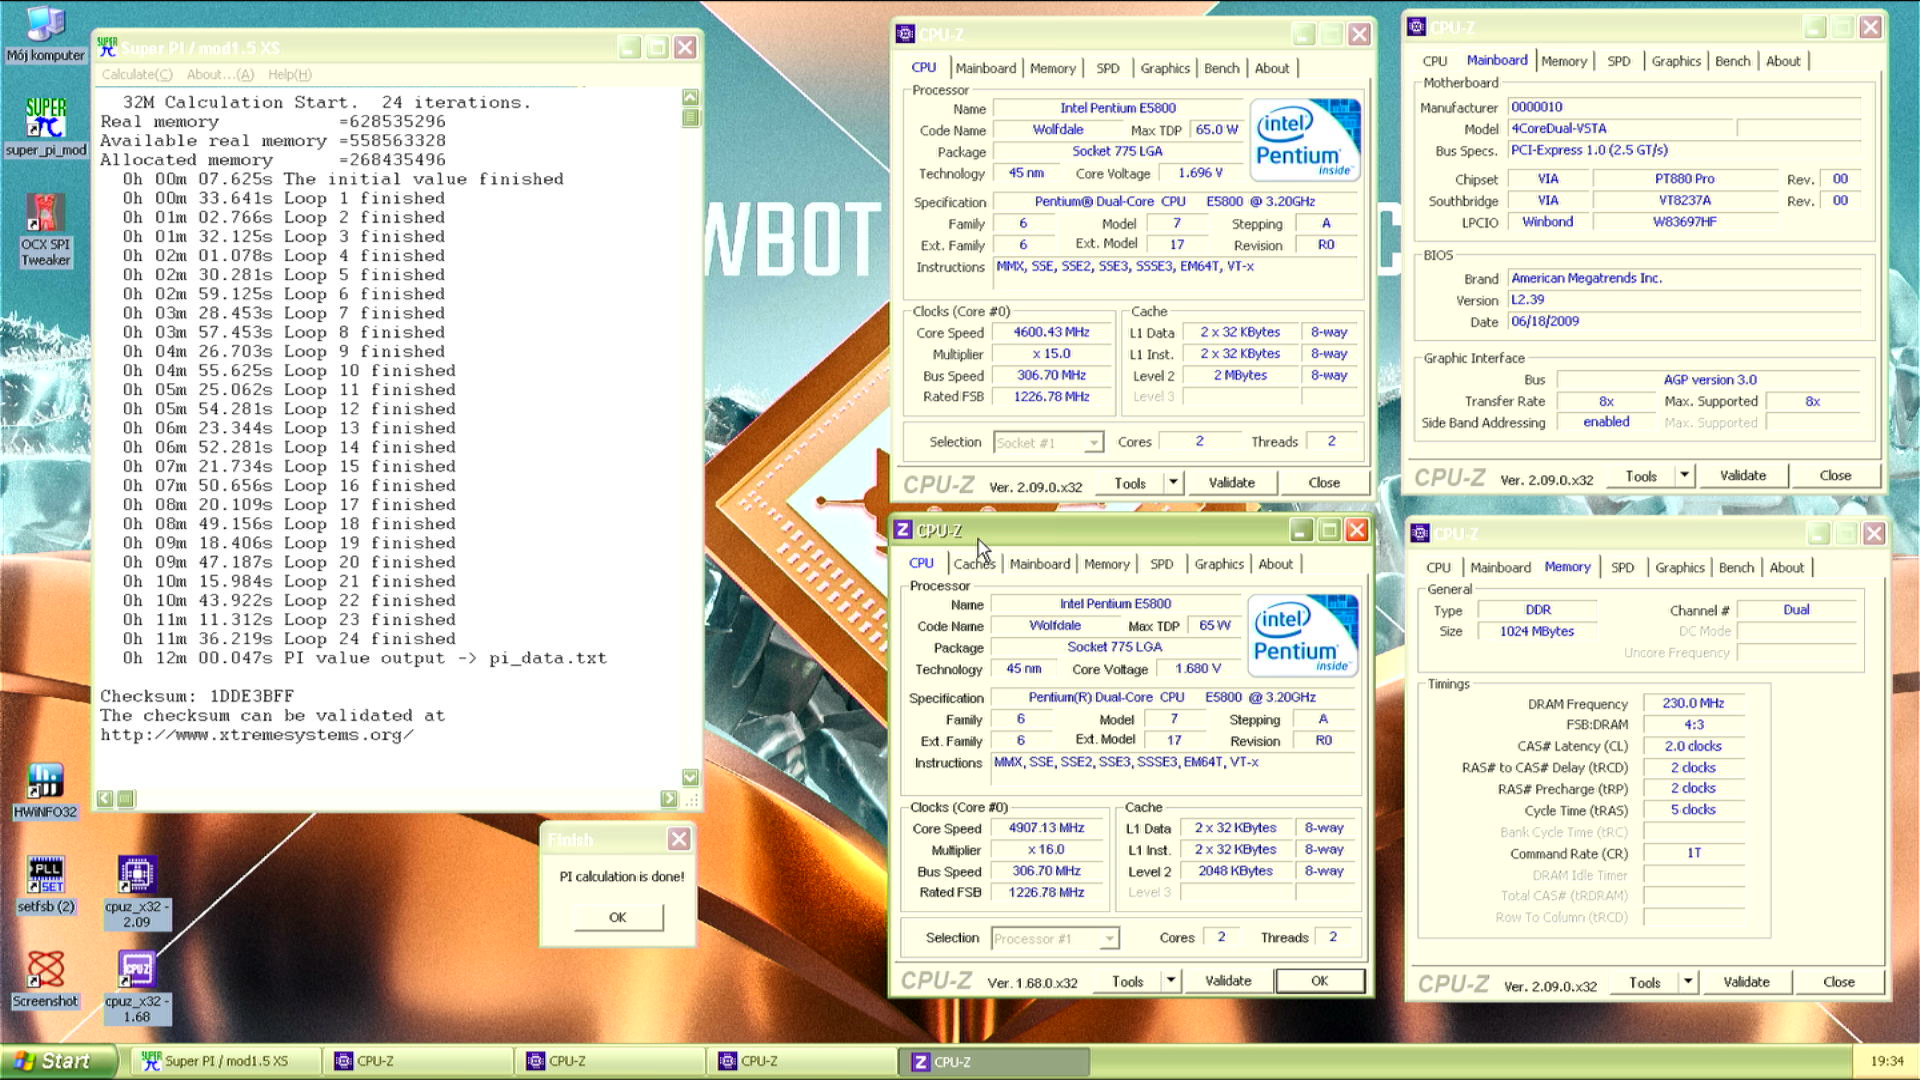Open SPD tab in CPU-Z Memory window
Viewport: 1920px width, 1080px height.
(x=1622, y=567)
